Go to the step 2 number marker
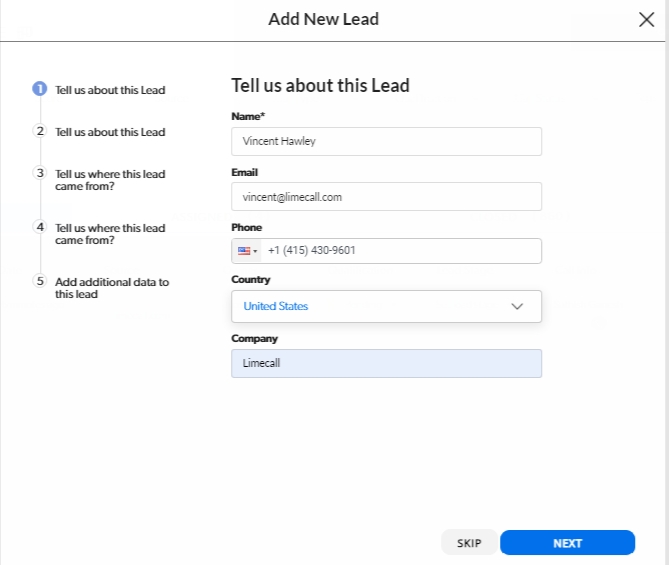 tap(40, 131)
